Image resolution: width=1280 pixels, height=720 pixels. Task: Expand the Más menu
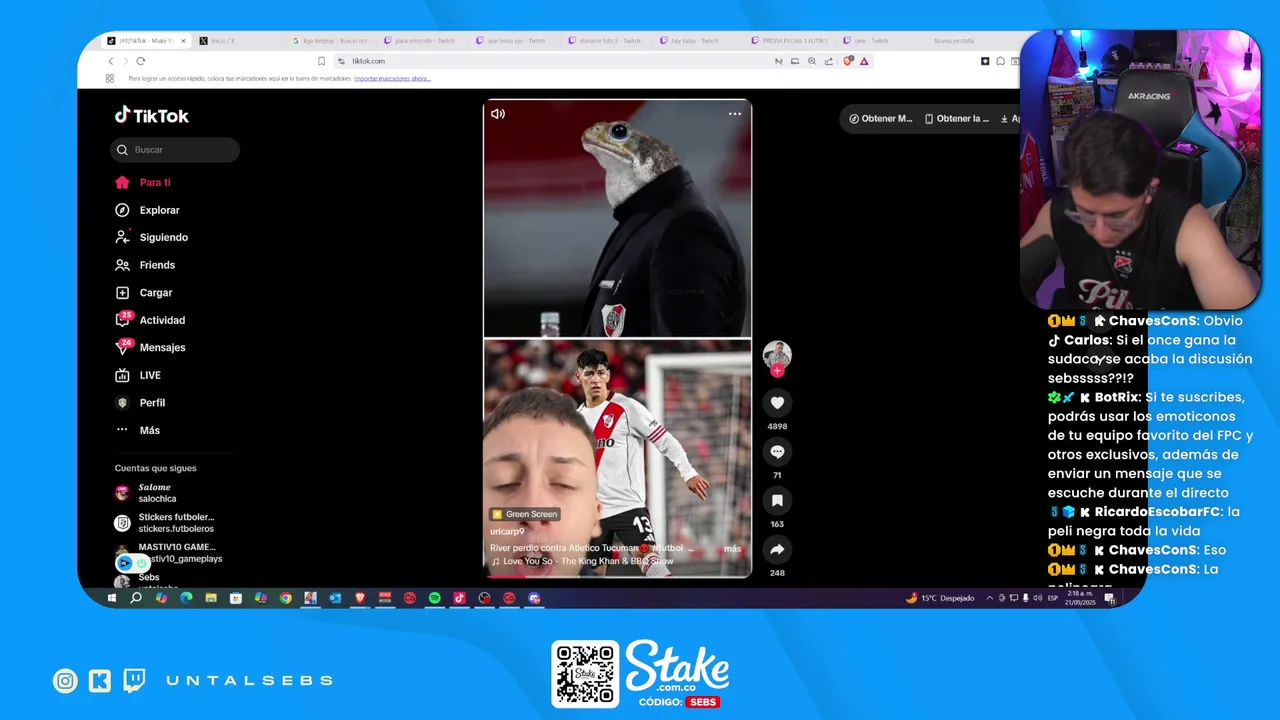pyautogui.click(x=149, y=430)
